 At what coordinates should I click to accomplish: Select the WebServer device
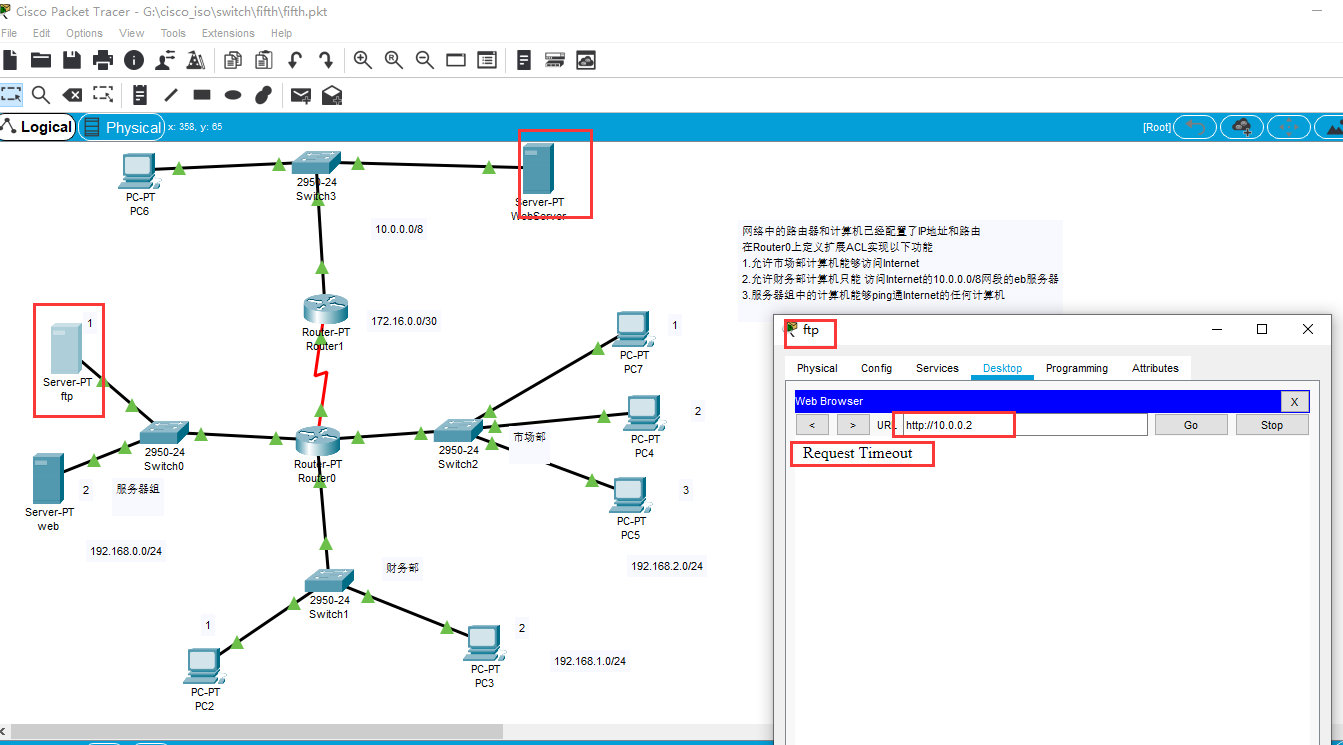538,169
